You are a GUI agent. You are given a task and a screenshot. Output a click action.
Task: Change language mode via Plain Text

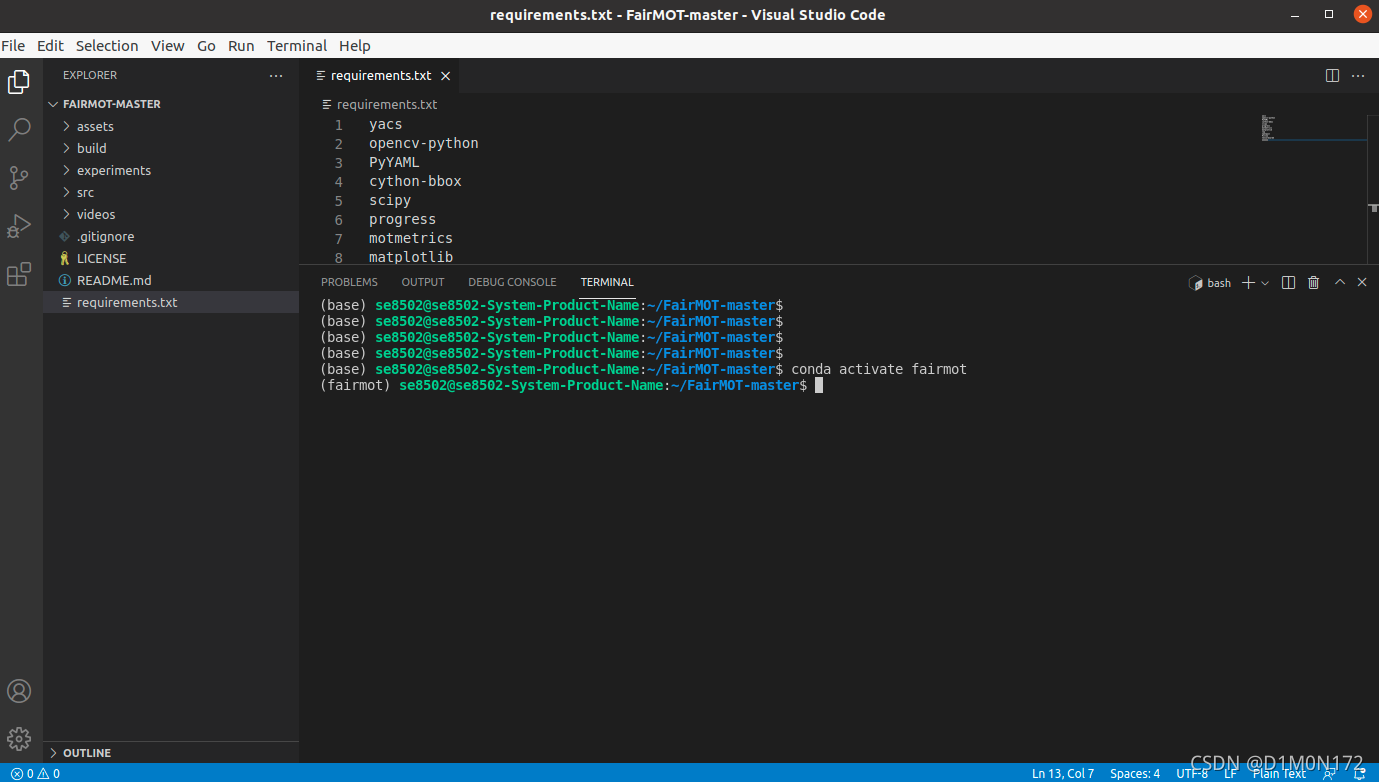pos(1279,773)
